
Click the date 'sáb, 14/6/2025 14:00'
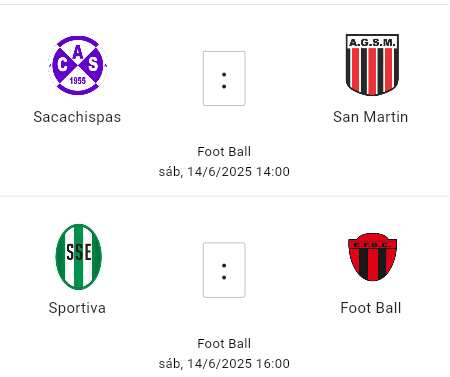[224, 172]
